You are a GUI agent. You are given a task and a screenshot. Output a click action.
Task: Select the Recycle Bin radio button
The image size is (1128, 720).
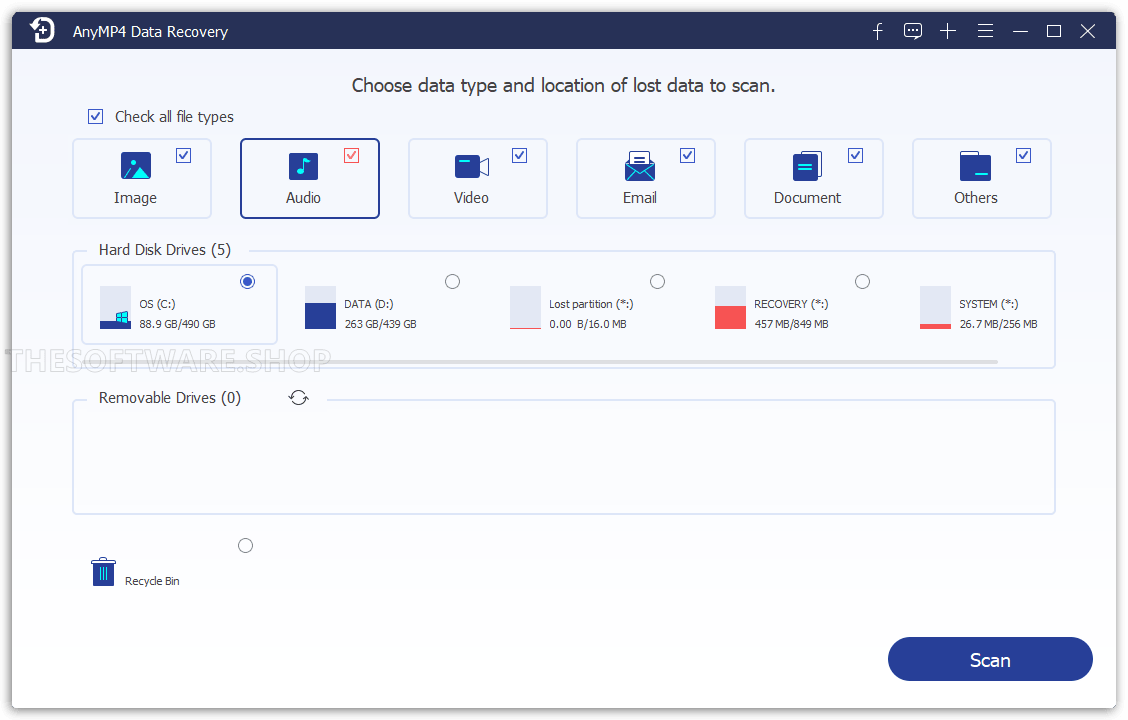tap(245, 546)
